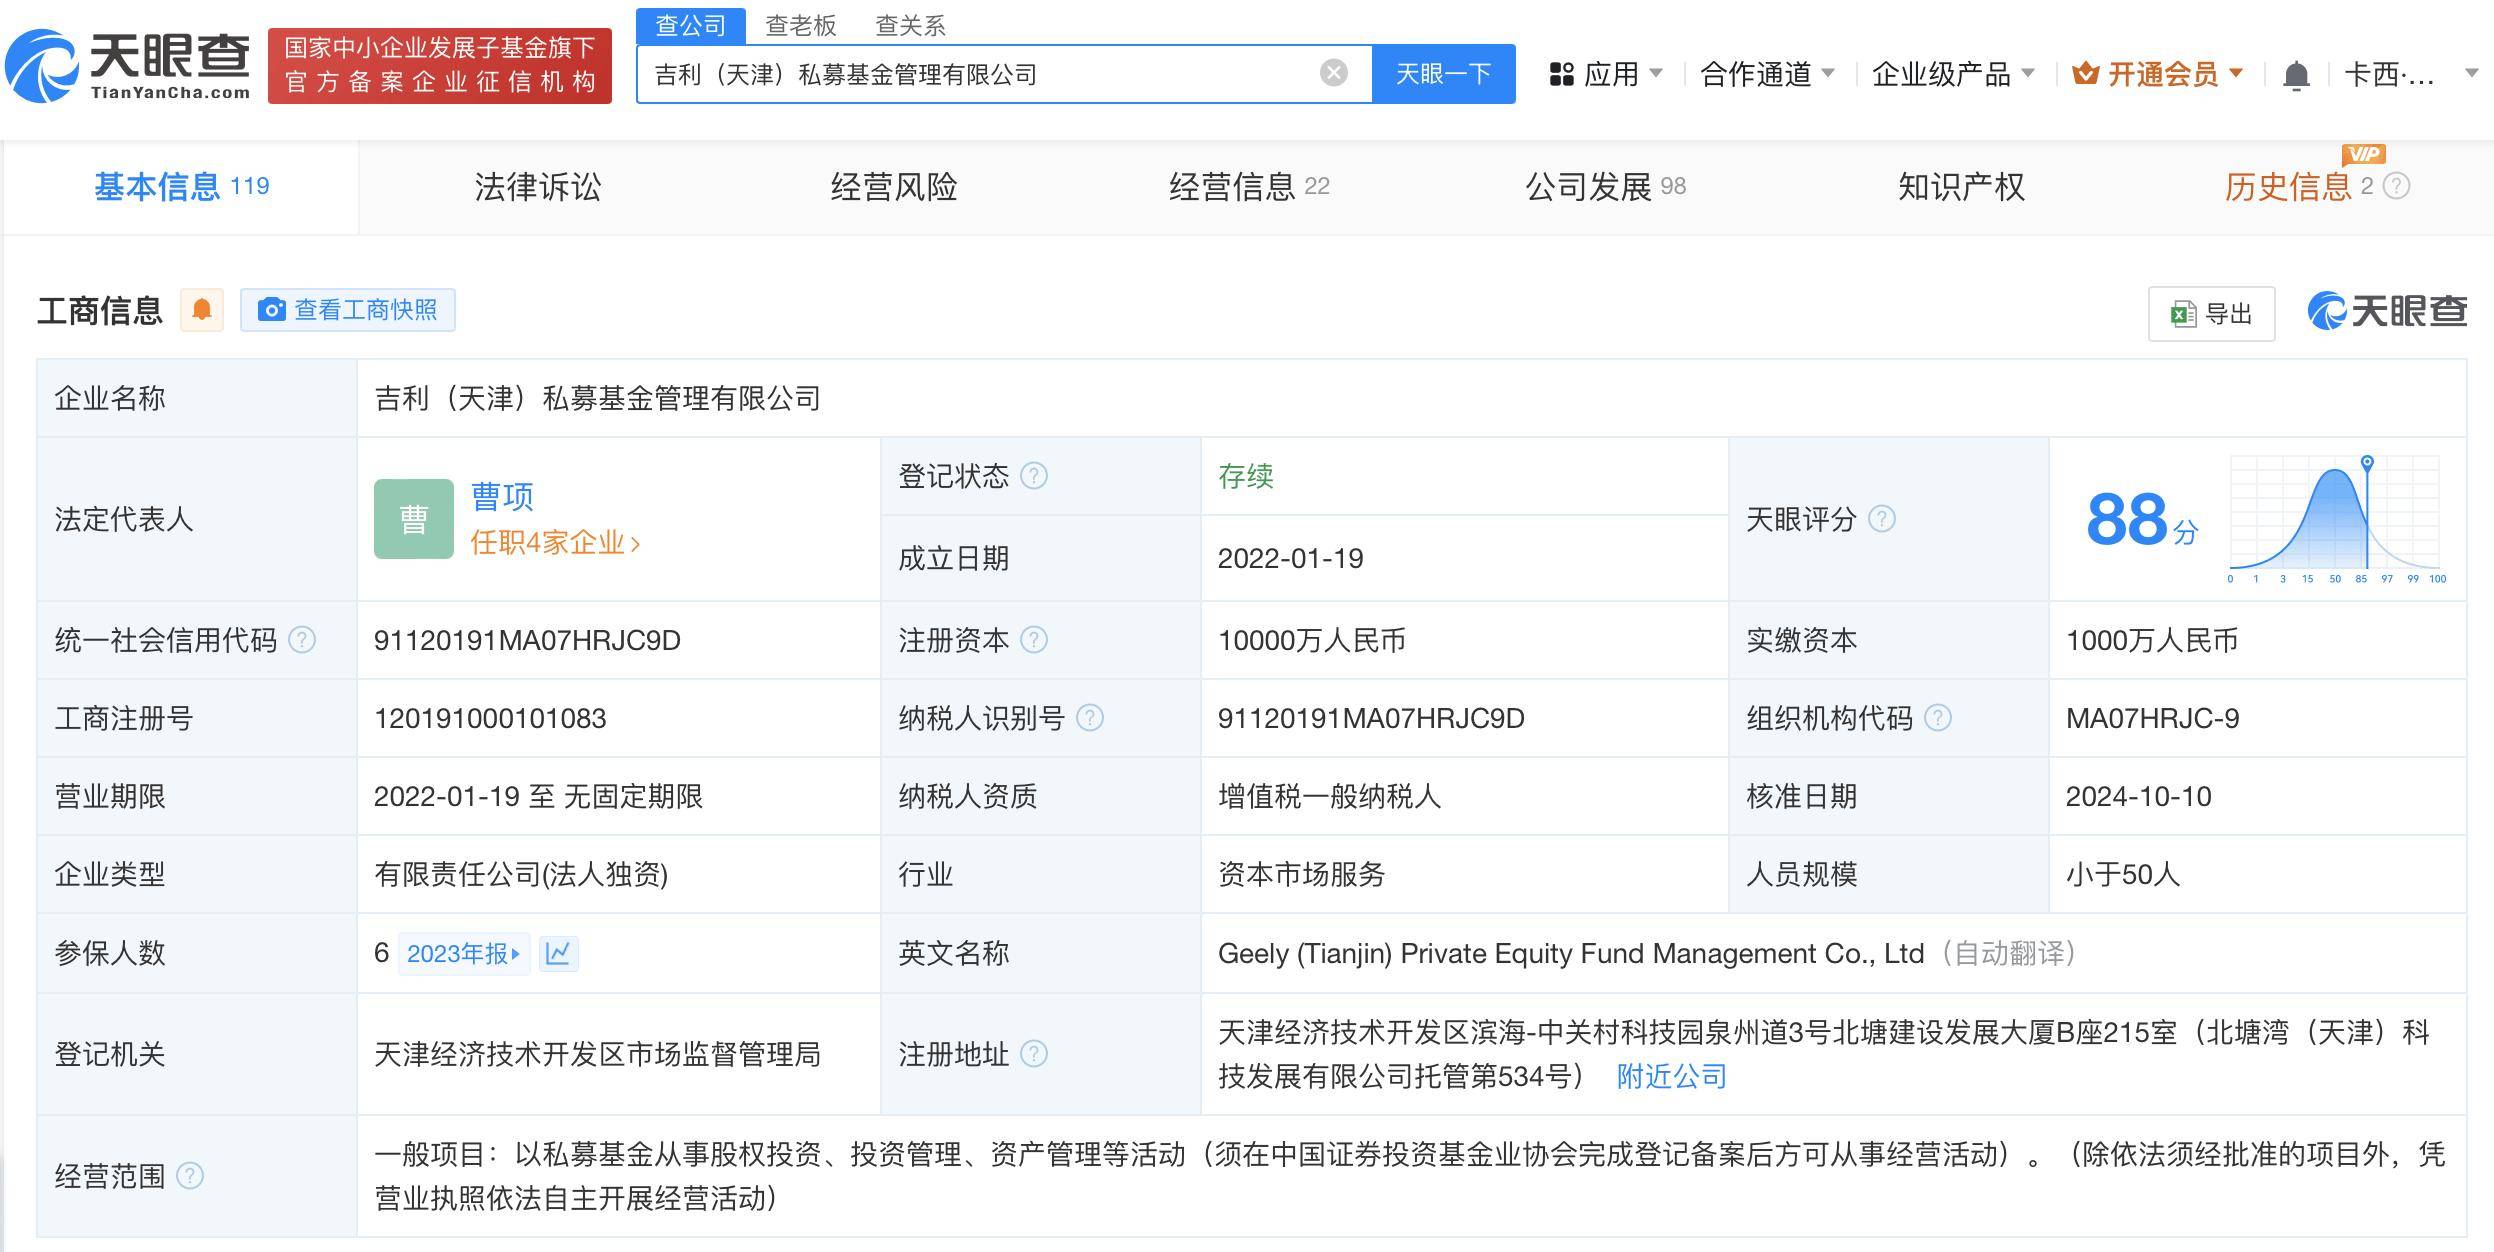Select the 存续 registration status
Viewport: 2494px width, 1252px height.
click(1245, 476)
